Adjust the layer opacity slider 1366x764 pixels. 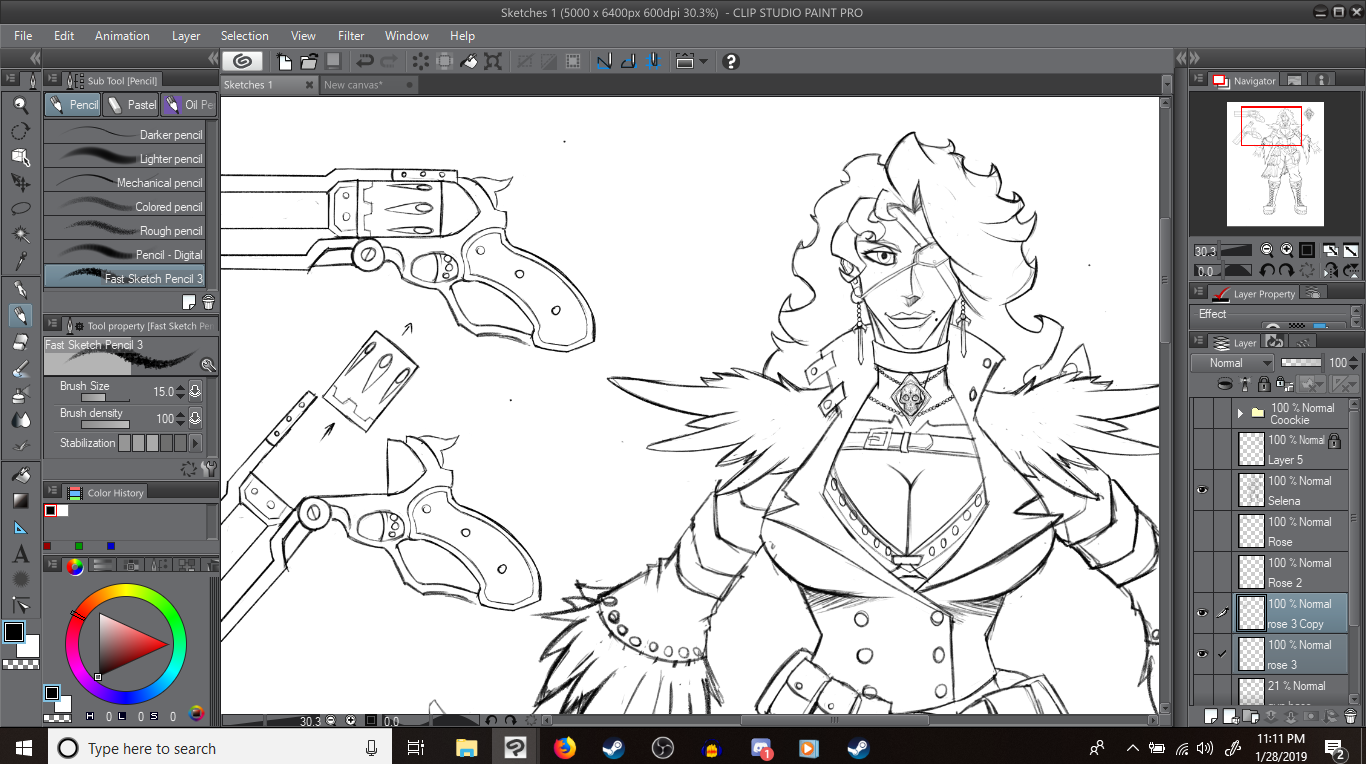1301,362
